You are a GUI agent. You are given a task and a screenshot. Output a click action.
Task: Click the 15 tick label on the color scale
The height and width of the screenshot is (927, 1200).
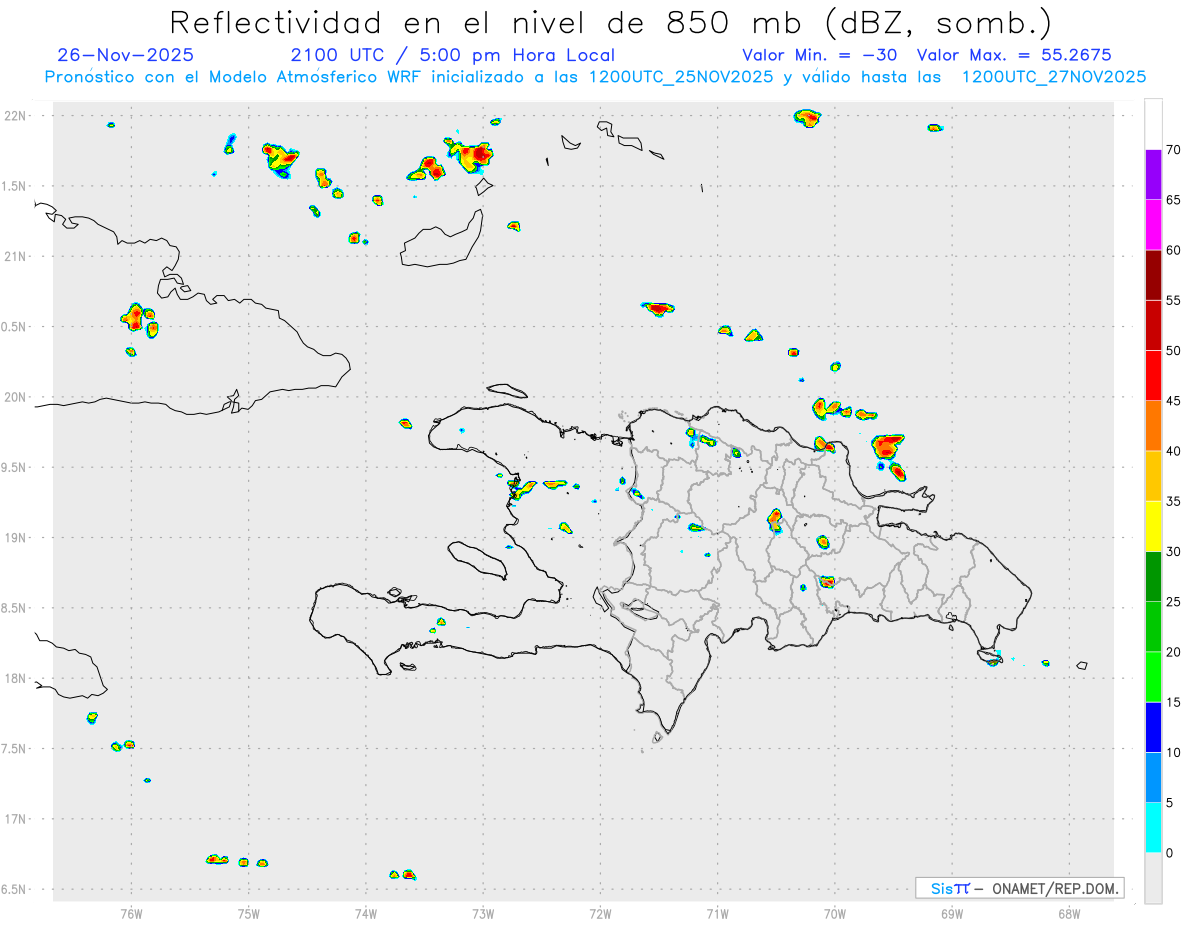click(1174, 703)
